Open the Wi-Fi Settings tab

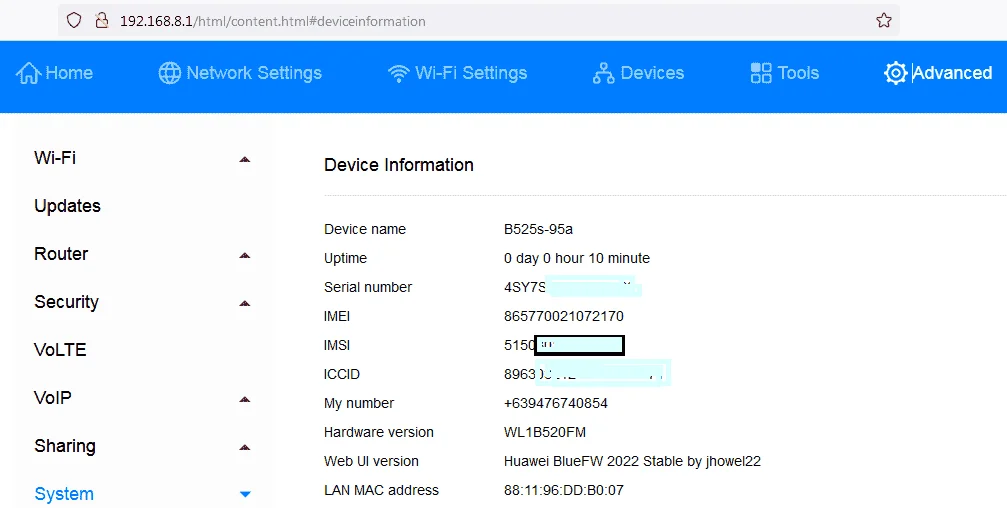point(457,73)
